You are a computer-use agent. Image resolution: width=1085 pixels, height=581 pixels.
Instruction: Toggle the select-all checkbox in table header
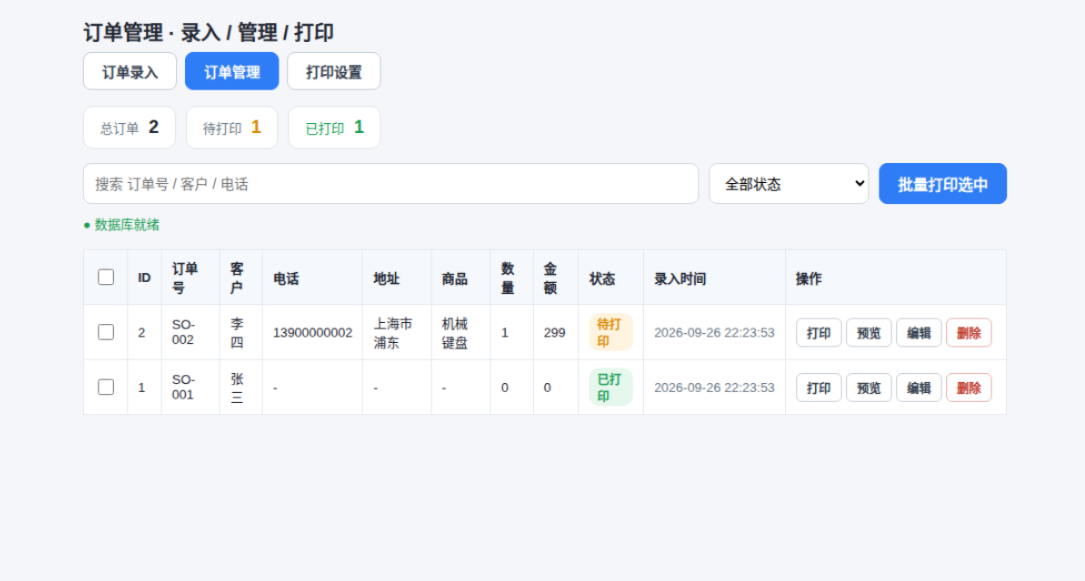point(106,277)
